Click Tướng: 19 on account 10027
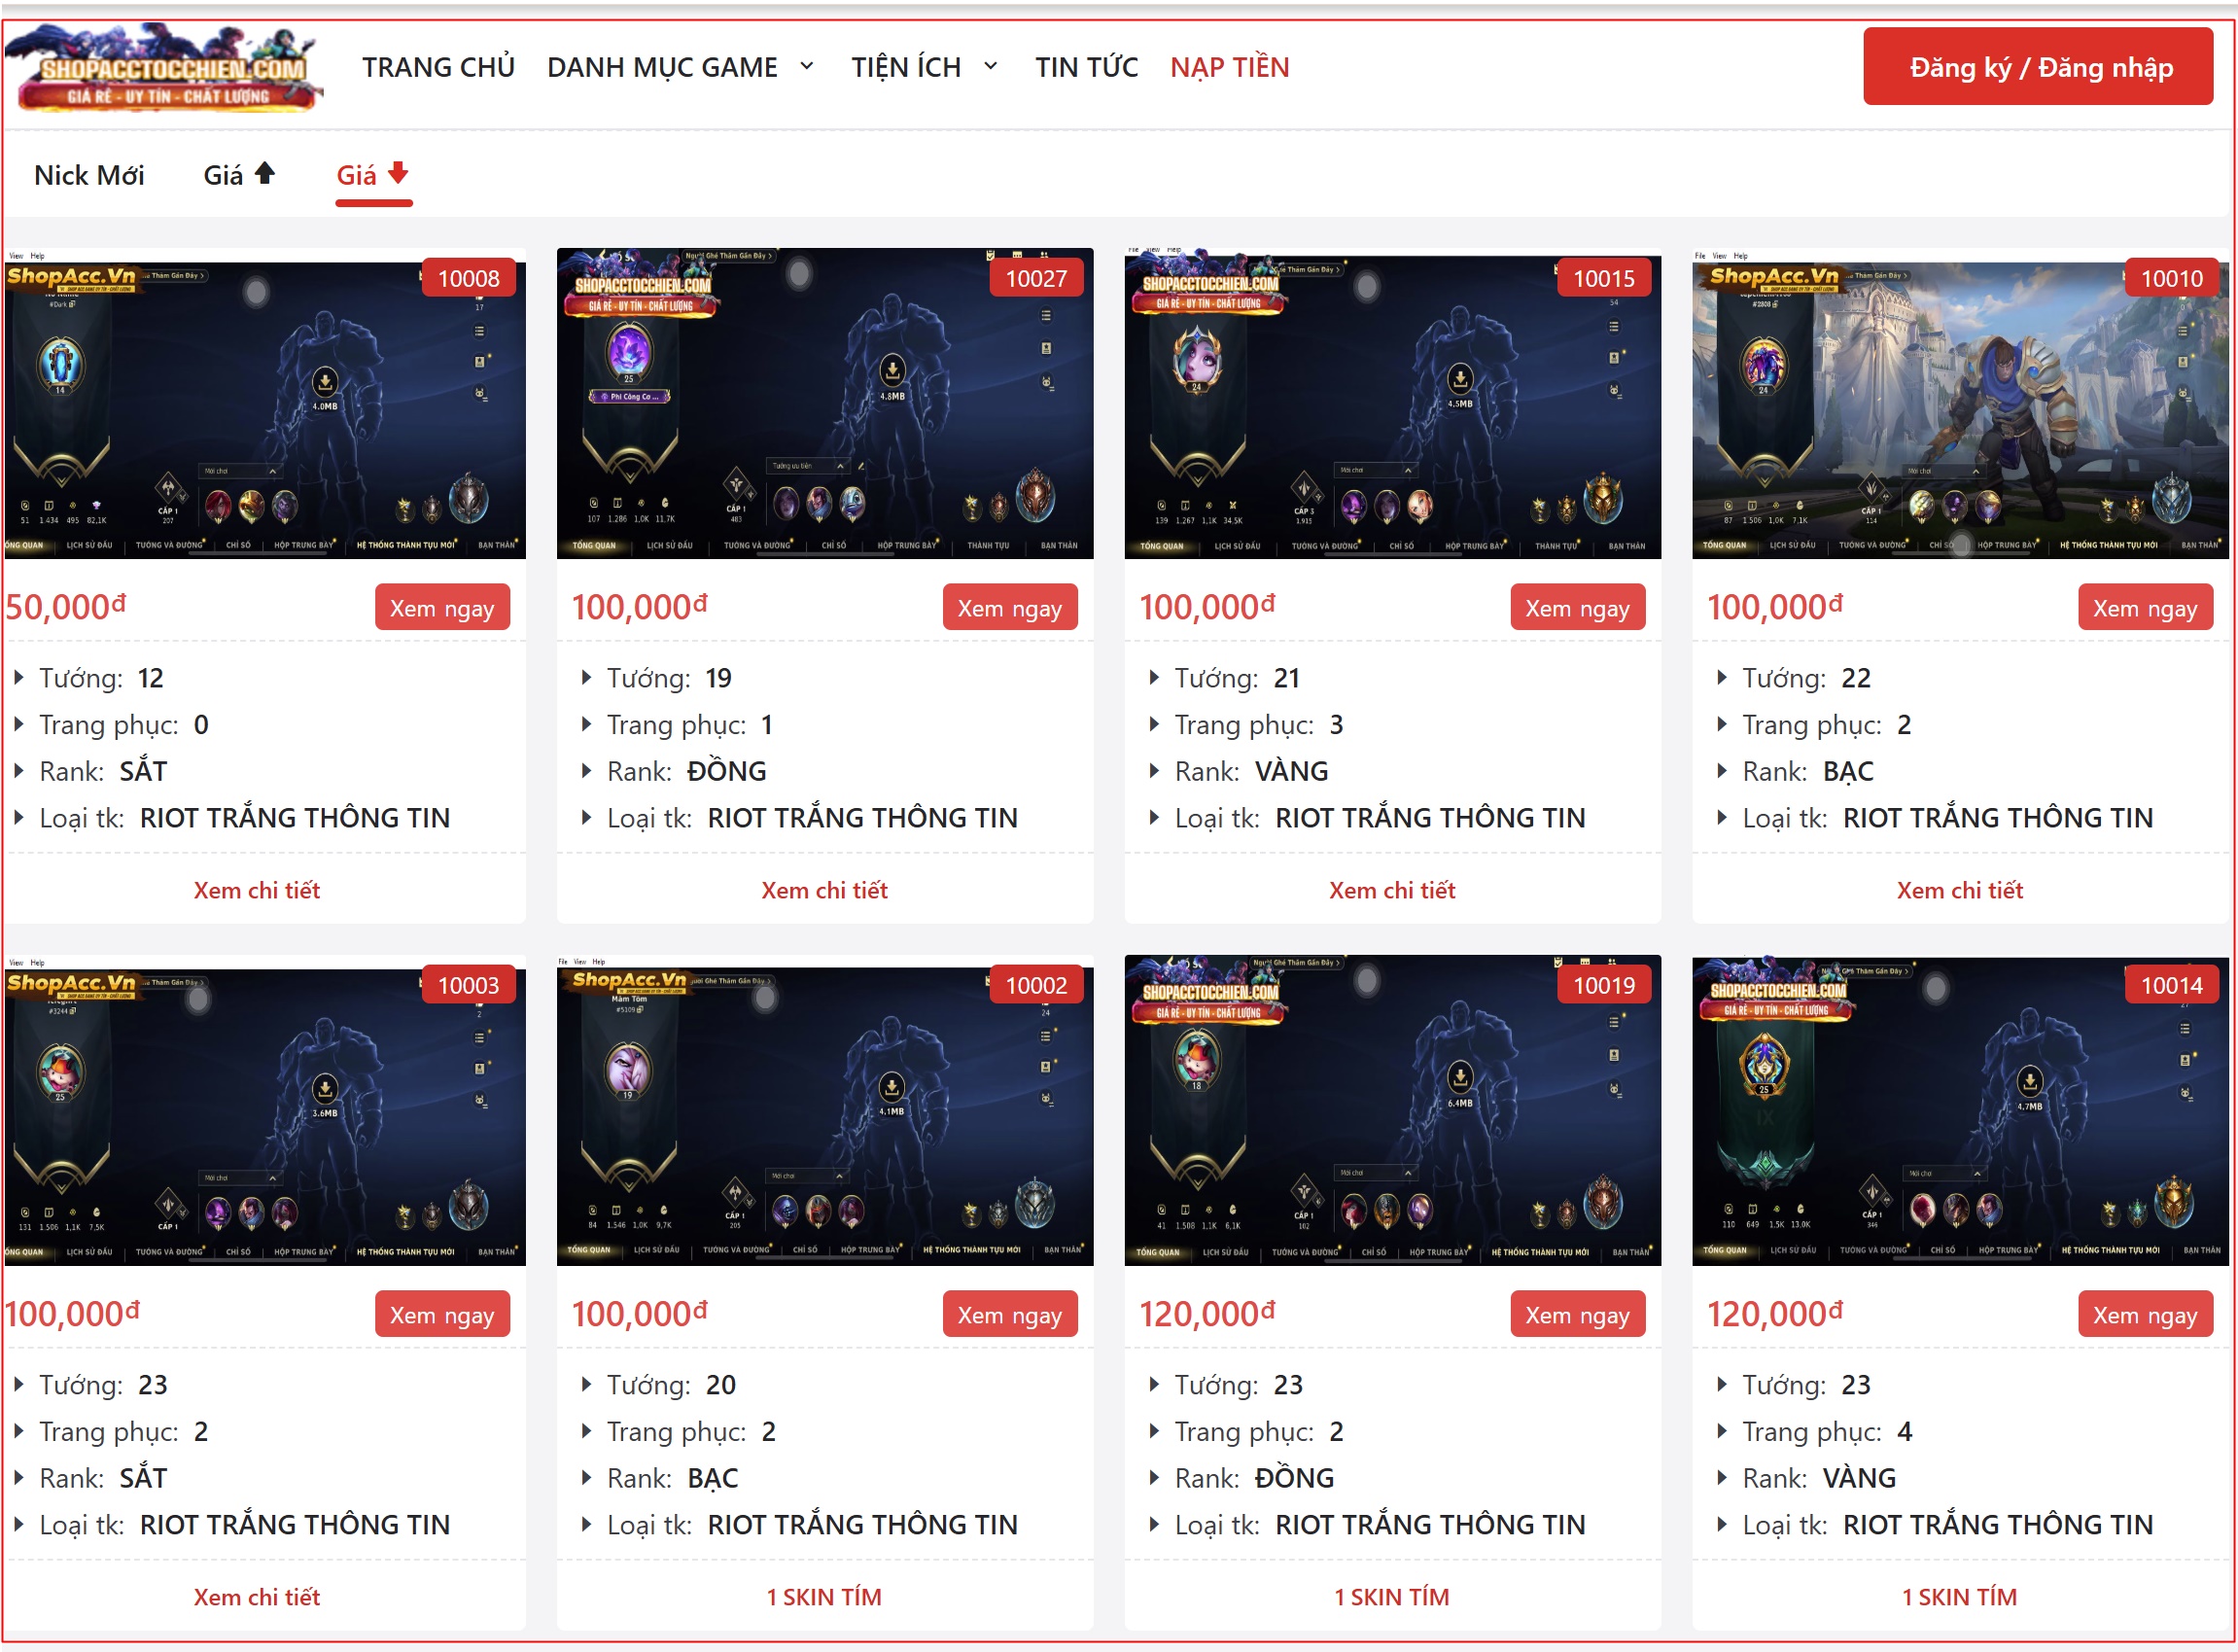Screen dimensions: 2238x1652 [x=669, y=679]
